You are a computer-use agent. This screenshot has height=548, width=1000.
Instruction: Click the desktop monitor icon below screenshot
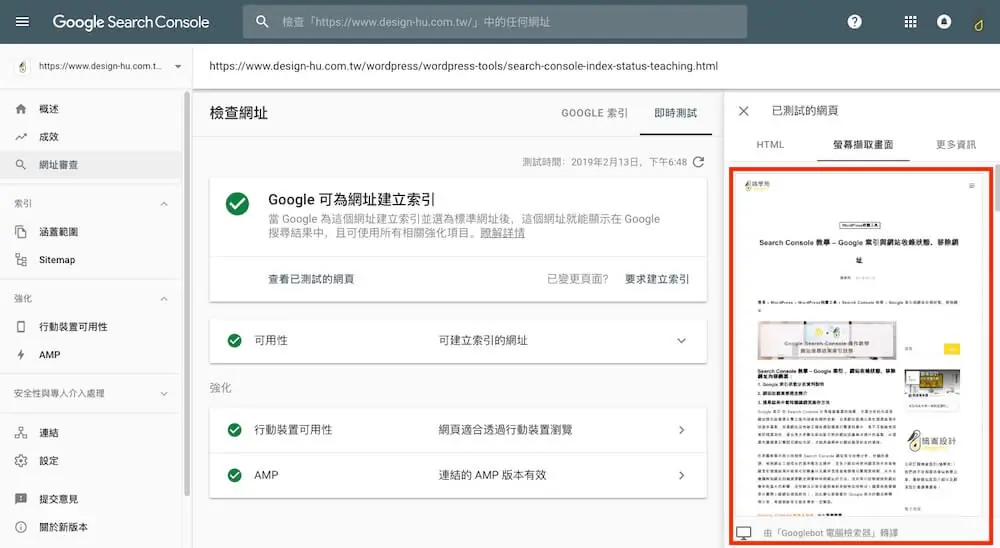tap(744, 533)
